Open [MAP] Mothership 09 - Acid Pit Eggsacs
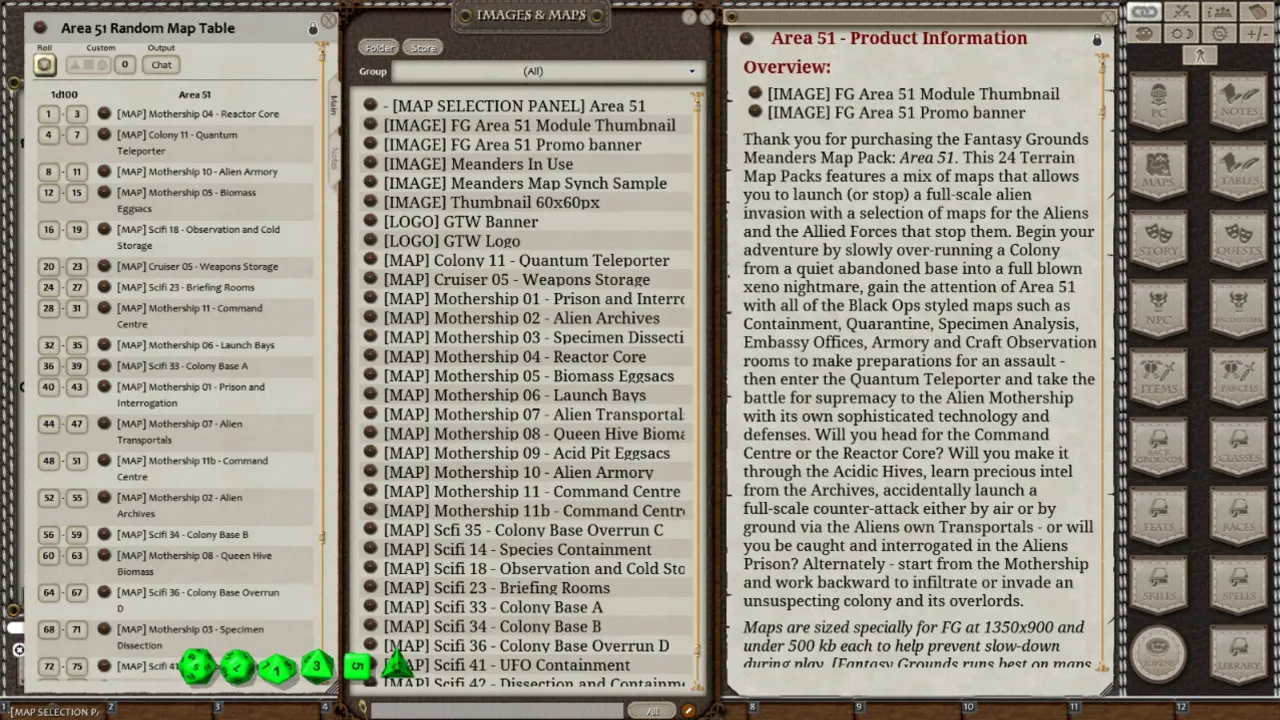 527,453
